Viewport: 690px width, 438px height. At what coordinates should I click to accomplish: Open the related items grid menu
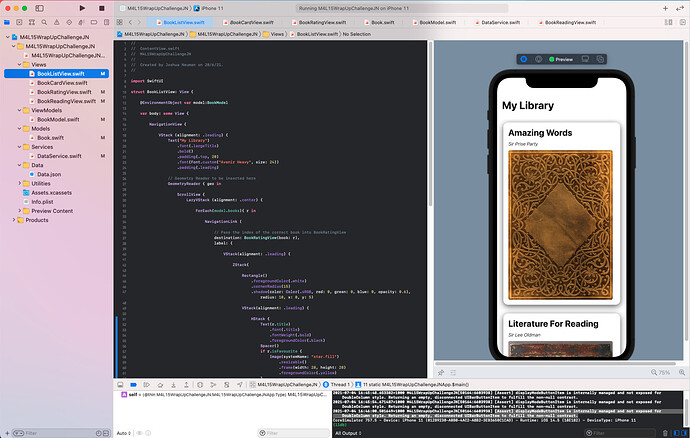click(120, 22)
